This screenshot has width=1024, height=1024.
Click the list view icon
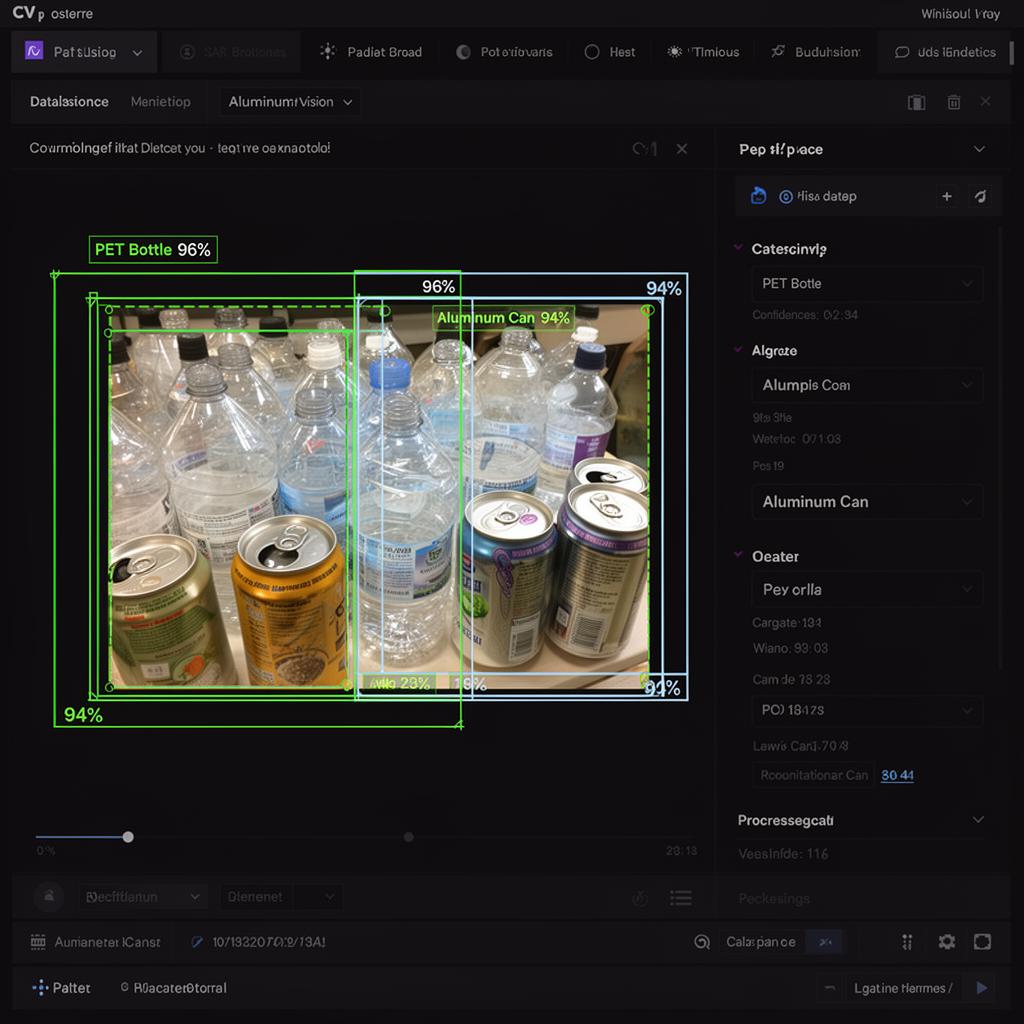(680, 898)
